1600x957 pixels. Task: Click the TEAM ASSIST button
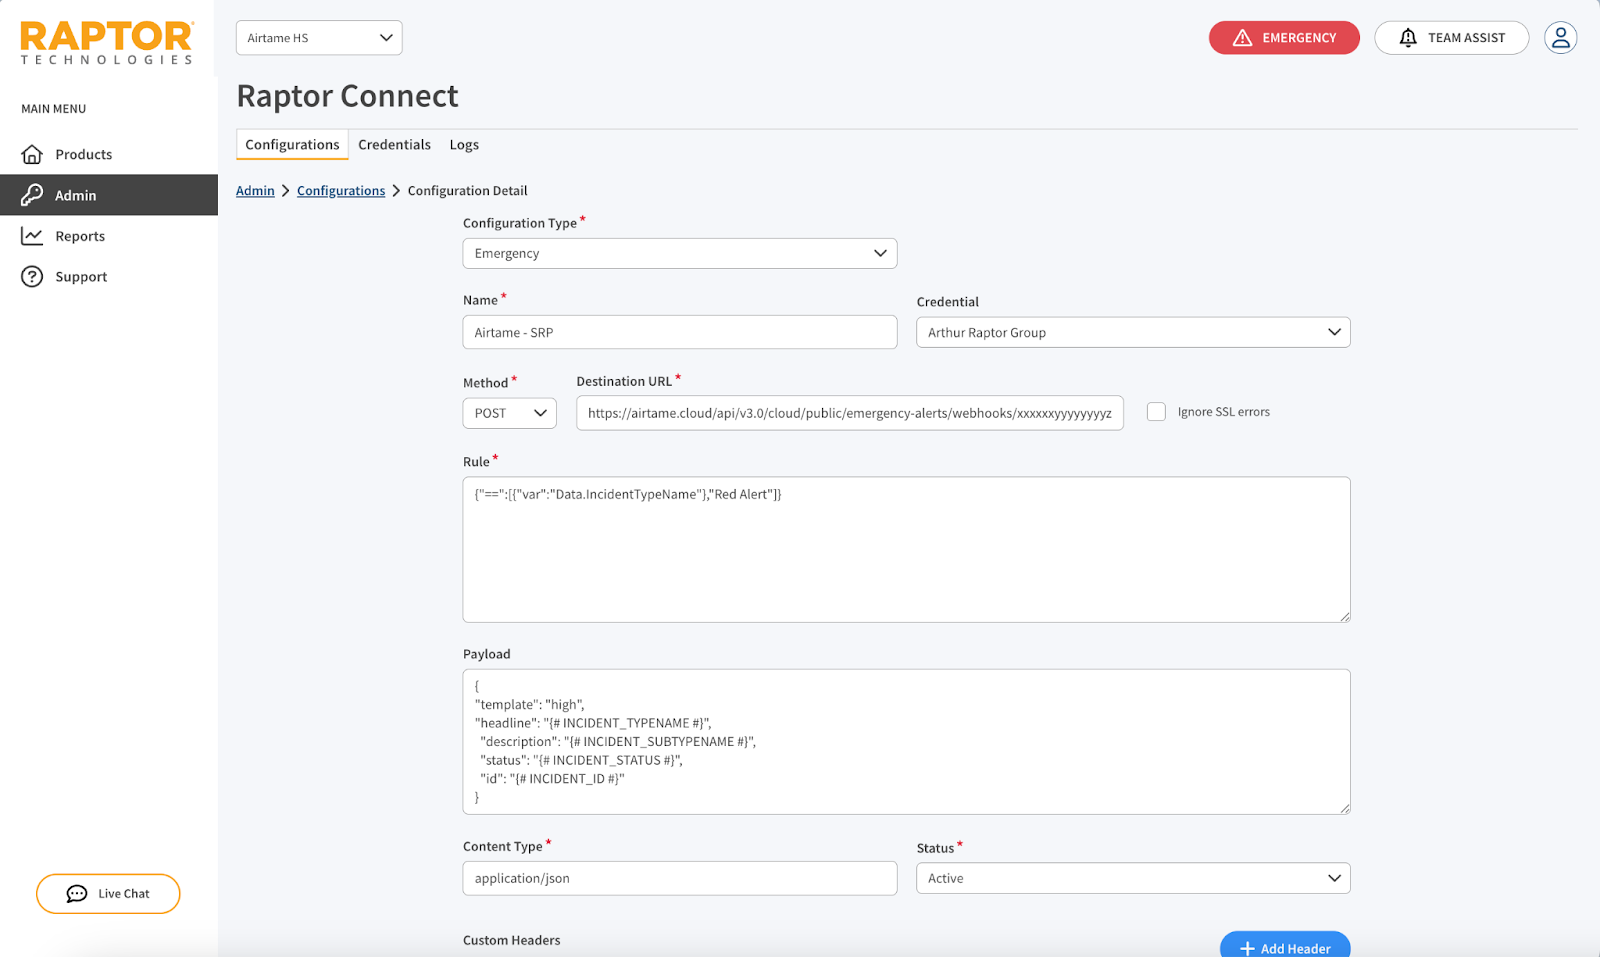coord(1451,38)
